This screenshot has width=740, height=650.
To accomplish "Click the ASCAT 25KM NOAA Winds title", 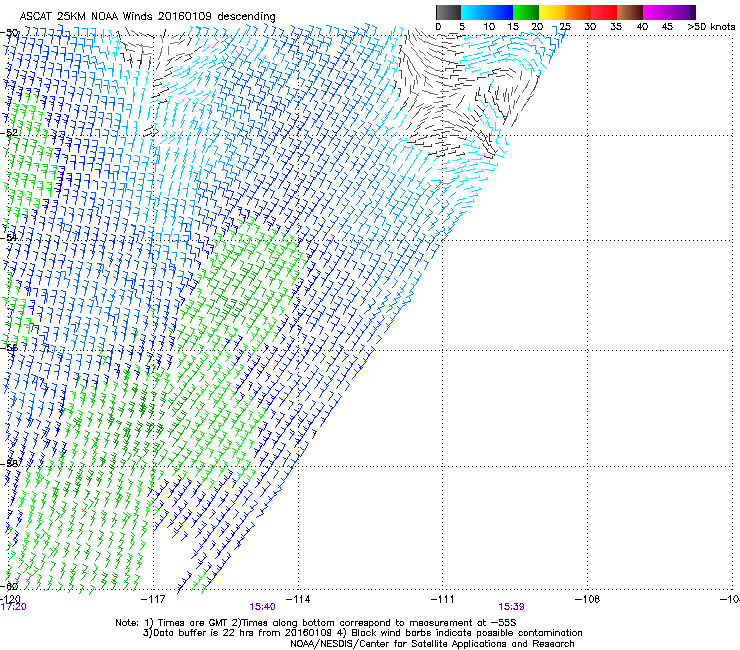I will (x=148, y=16).
